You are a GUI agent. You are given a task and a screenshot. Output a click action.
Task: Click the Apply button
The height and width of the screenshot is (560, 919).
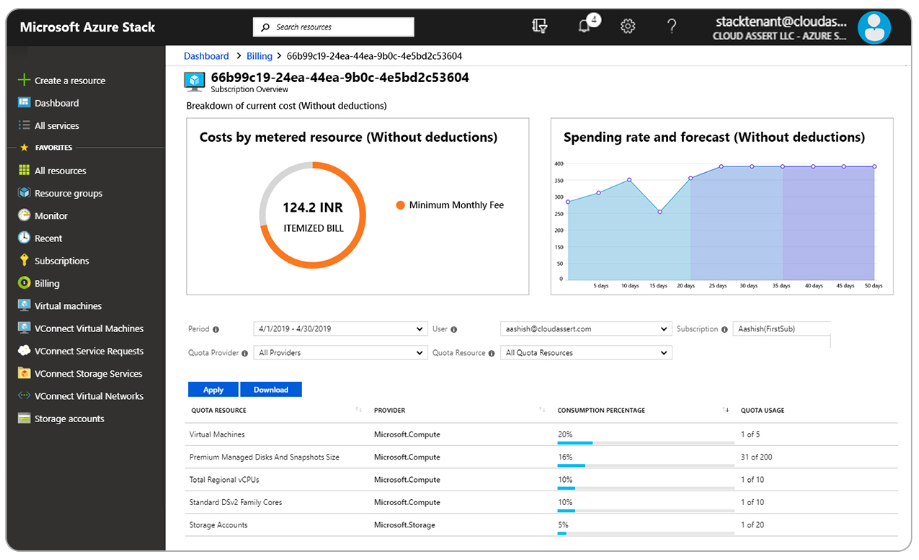tap(213, 390)
